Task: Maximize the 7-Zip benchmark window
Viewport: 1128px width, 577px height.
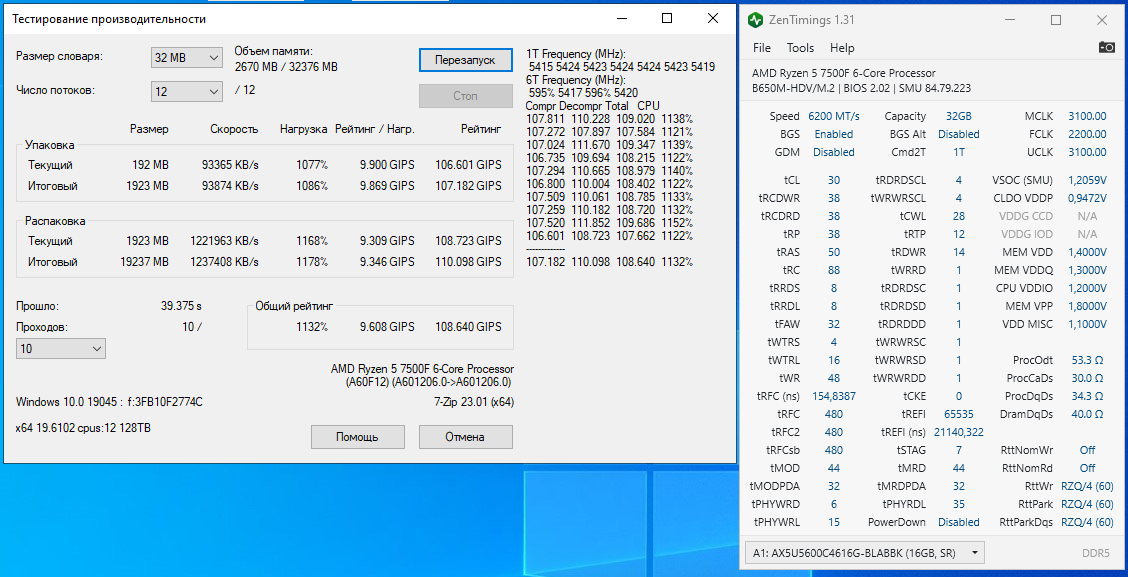Action: pyautogui.click(x=667, y=19)
